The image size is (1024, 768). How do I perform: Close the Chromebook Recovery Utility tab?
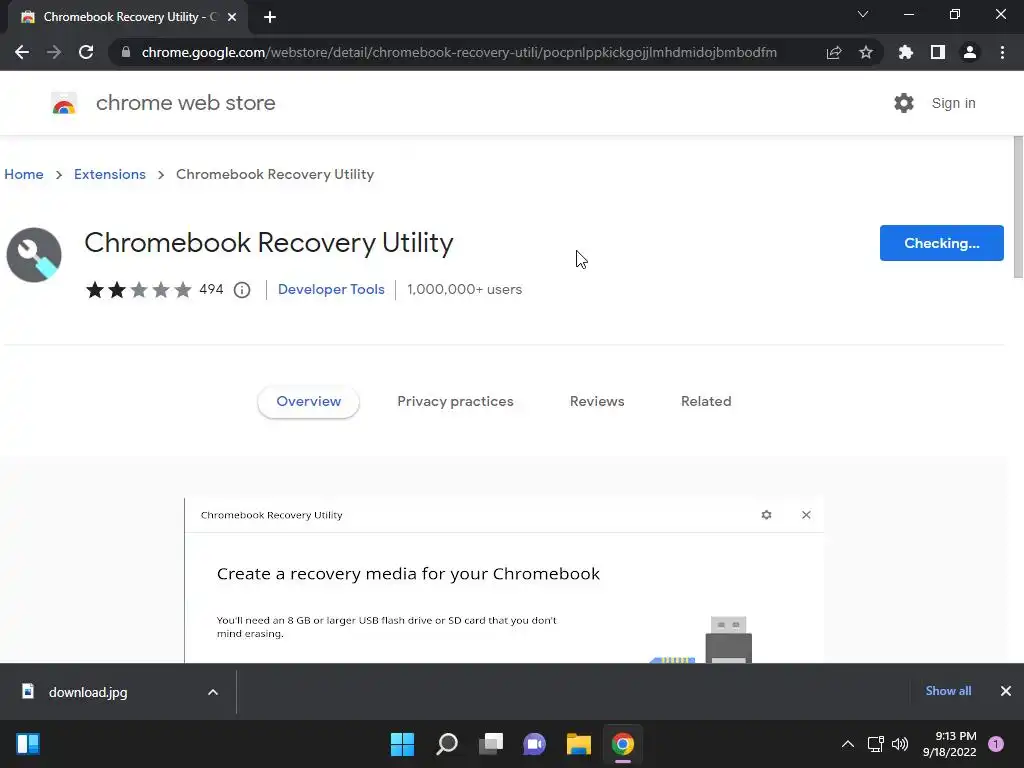click(232, 17)
